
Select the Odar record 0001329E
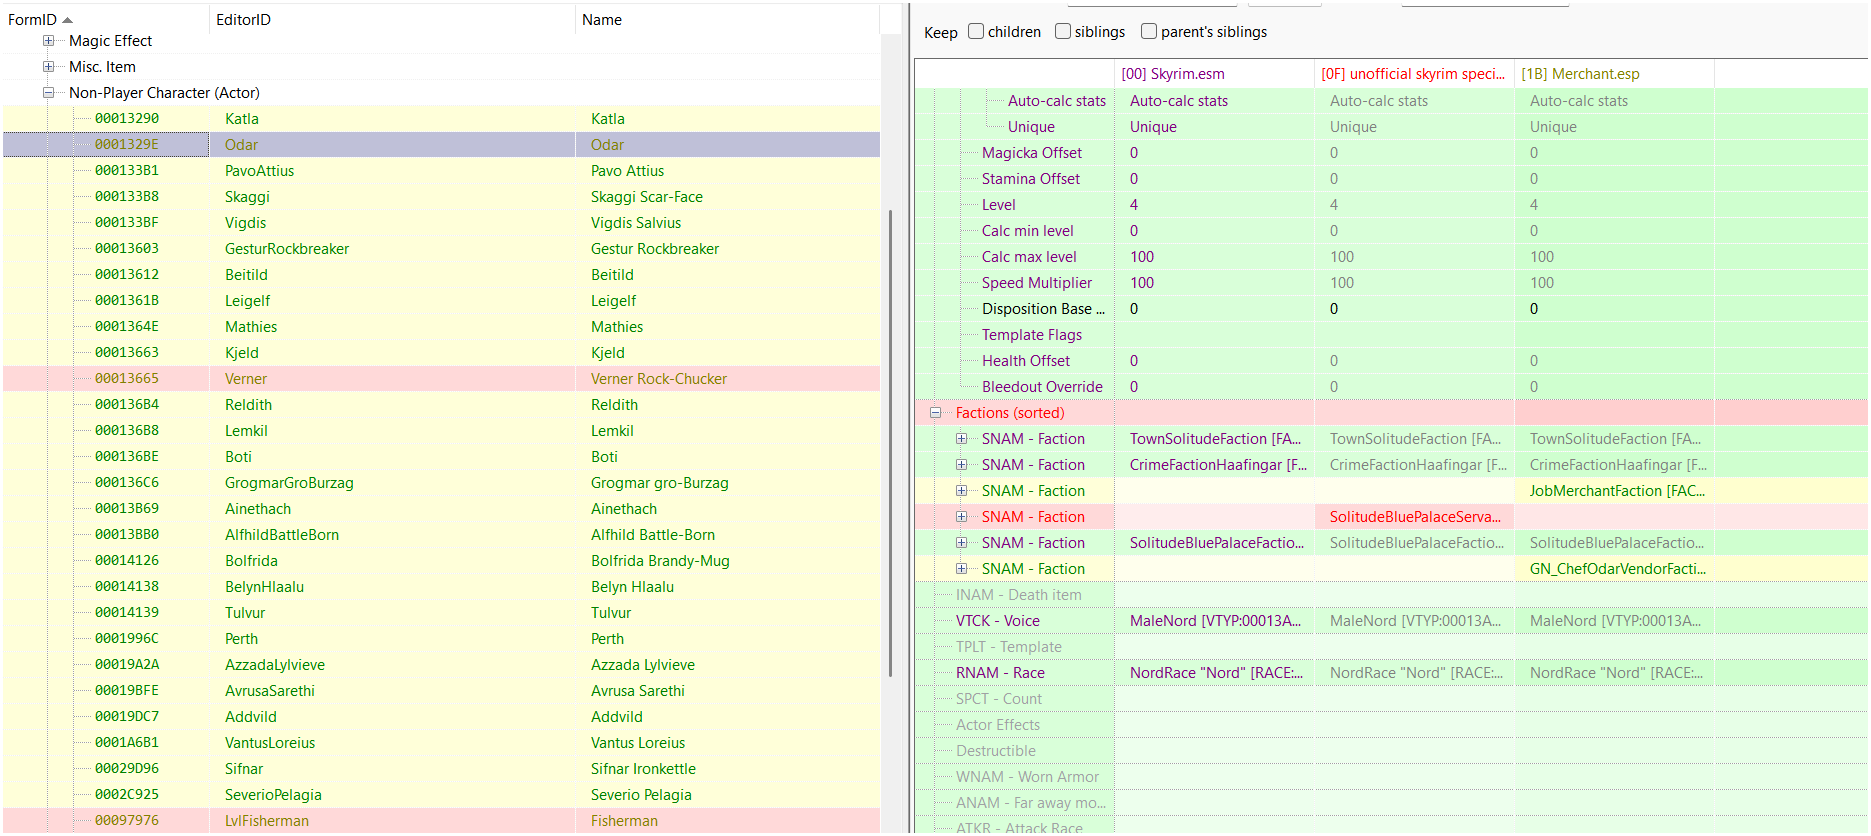[x=441, y=145]
